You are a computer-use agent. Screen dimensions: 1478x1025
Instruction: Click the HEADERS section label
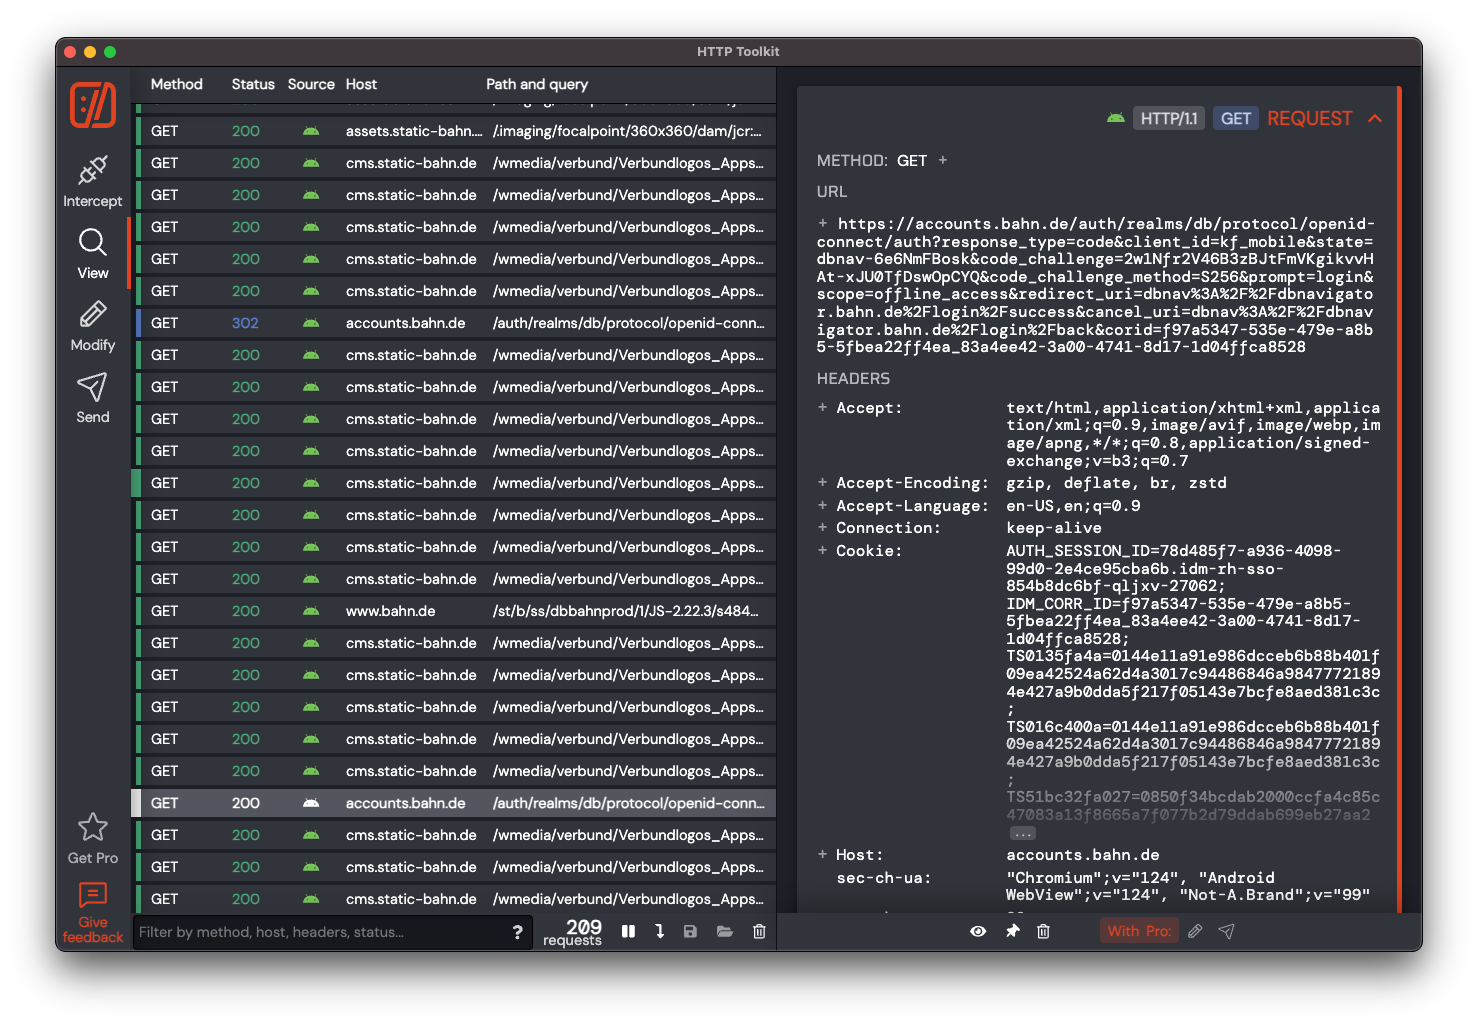click(853, 379)
